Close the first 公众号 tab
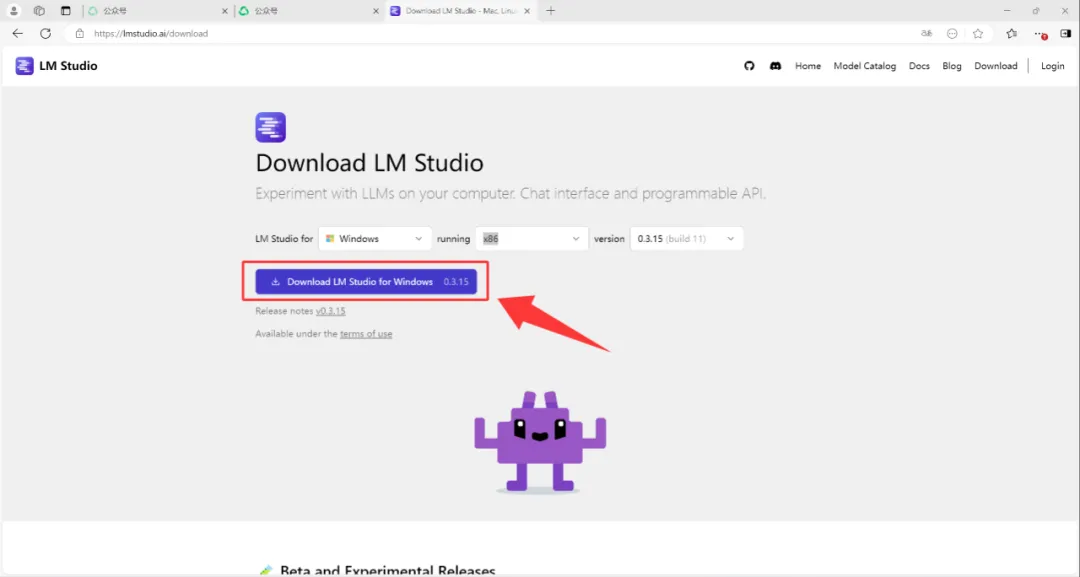 (x=225, y=11)
